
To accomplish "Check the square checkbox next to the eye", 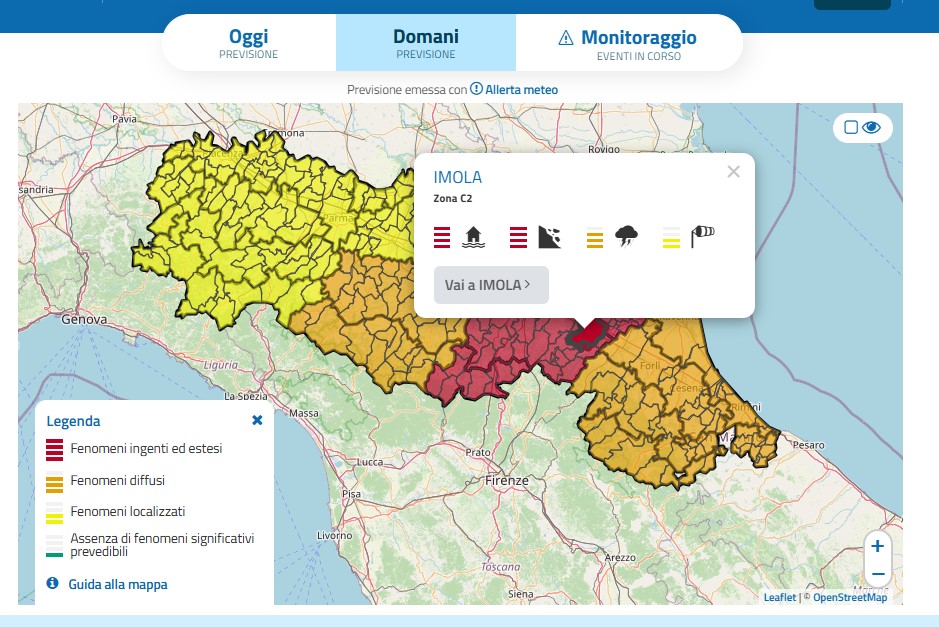I will click(850, 128).
